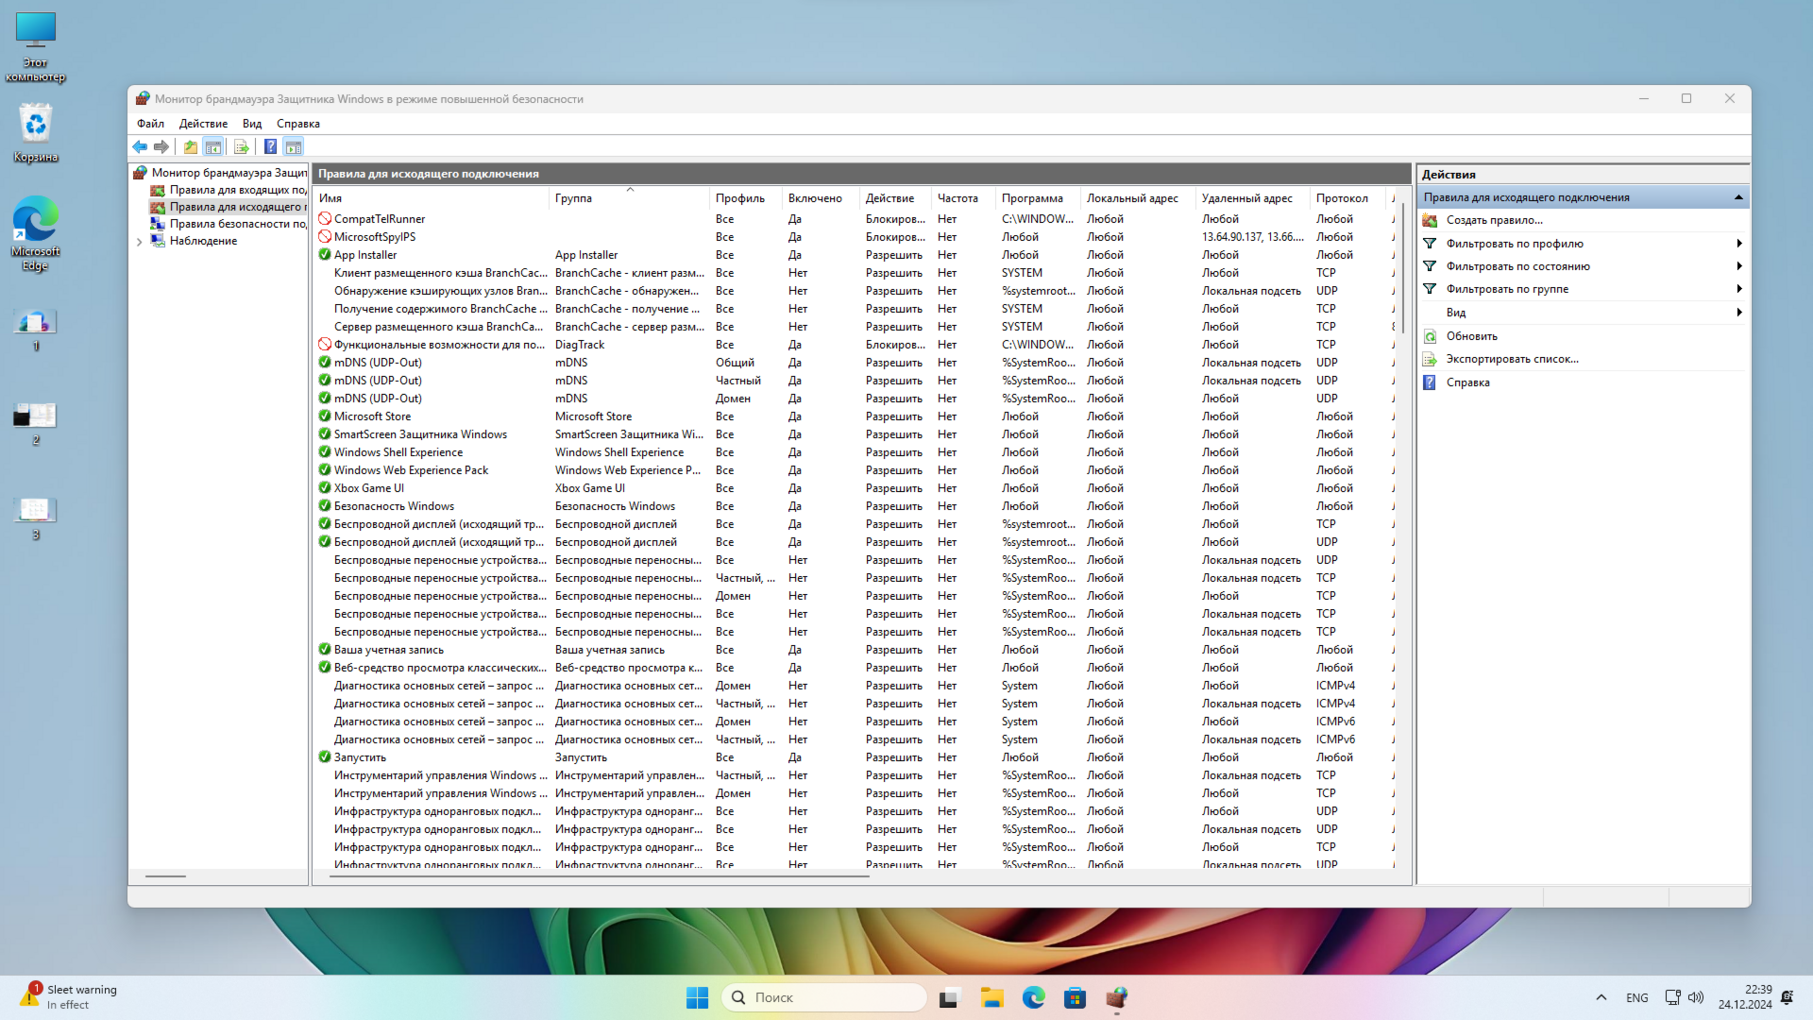This screenshot has width=1813, height=1020.
Task: Open the Вид menu in menu bar
Action: (252, 124)
